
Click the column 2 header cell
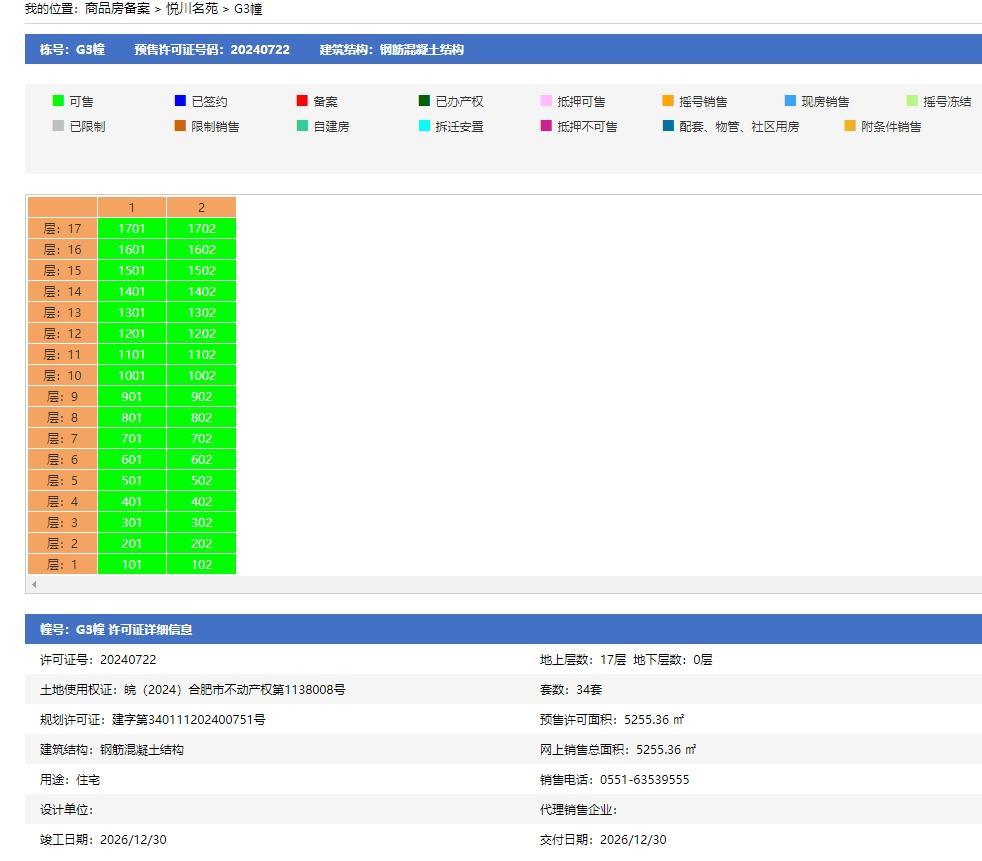pyautogui.click(x=202, y=207)
